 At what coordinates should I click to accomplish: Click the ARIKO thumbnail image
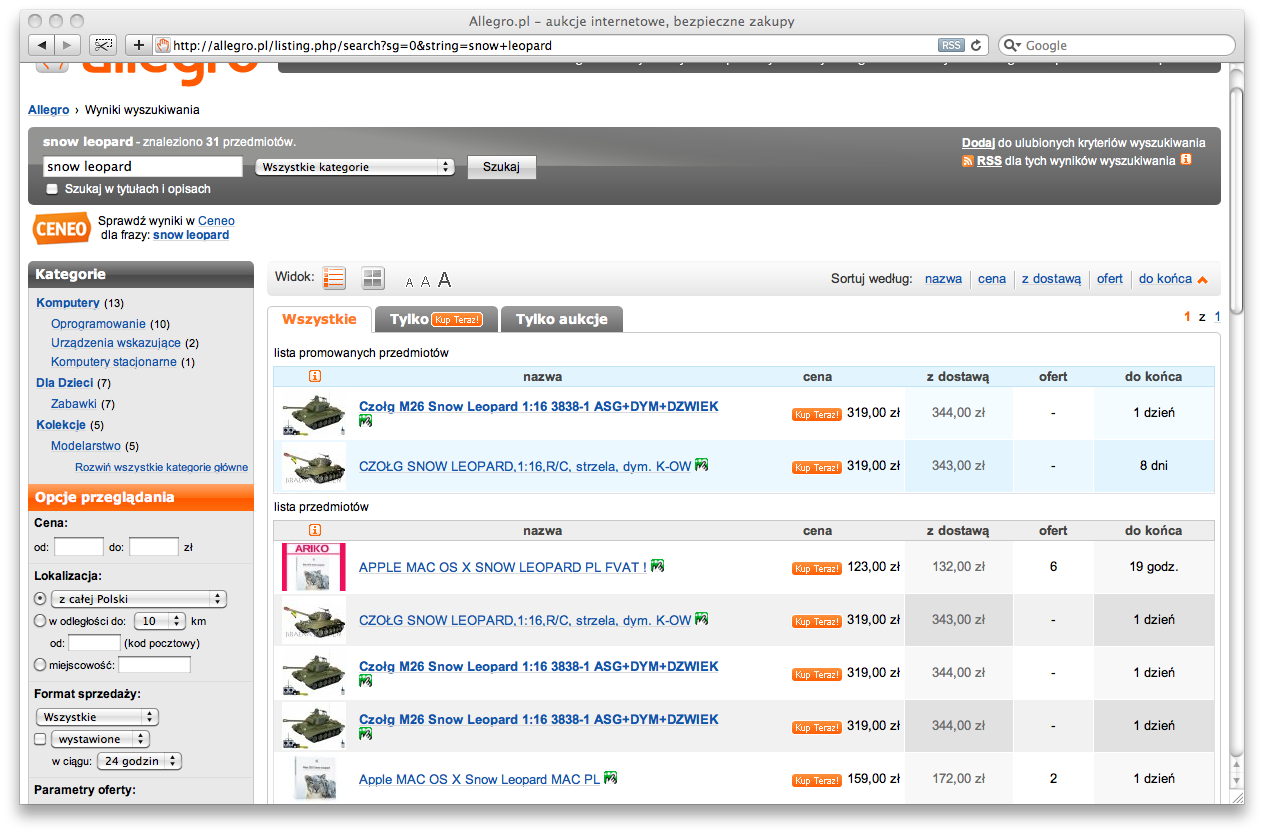click(314, 567)
